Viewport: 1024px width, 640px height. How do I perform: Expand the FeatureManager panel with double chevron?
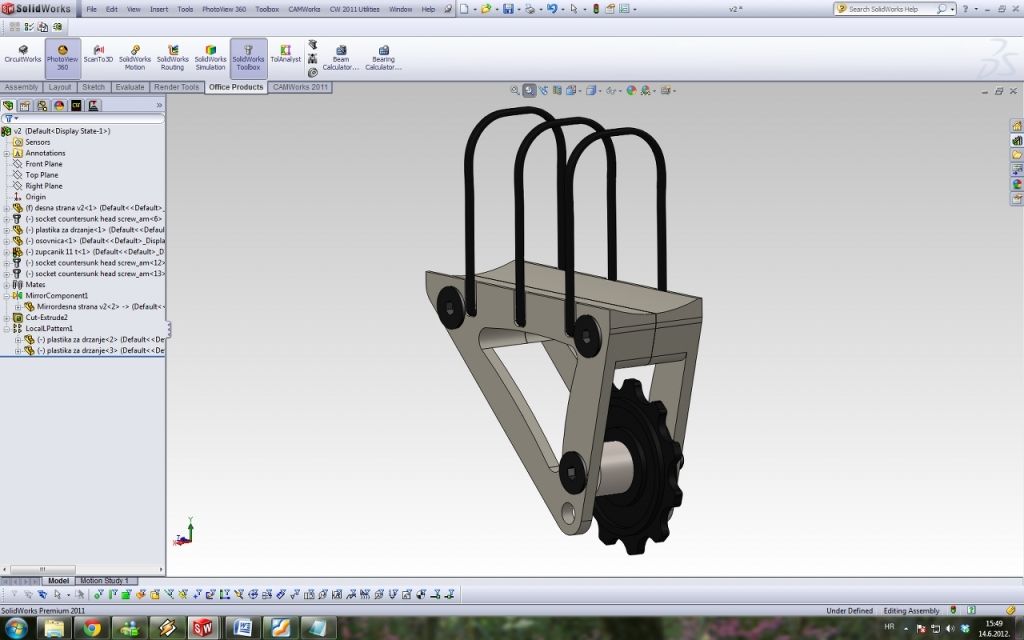159,105
